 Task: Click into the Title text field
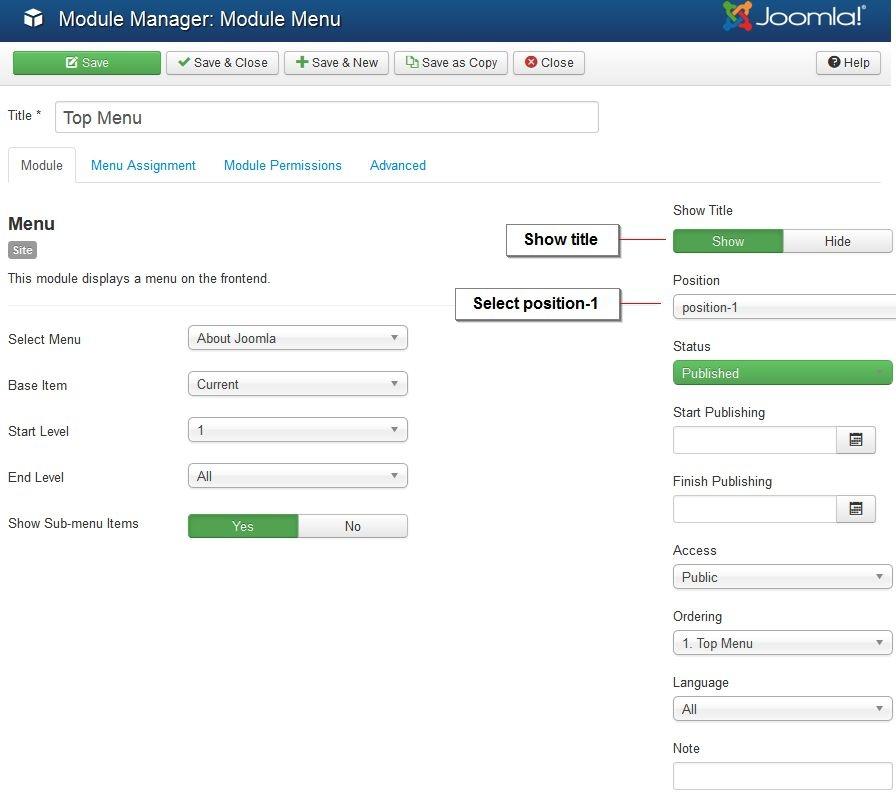click(x=326, y=117)
